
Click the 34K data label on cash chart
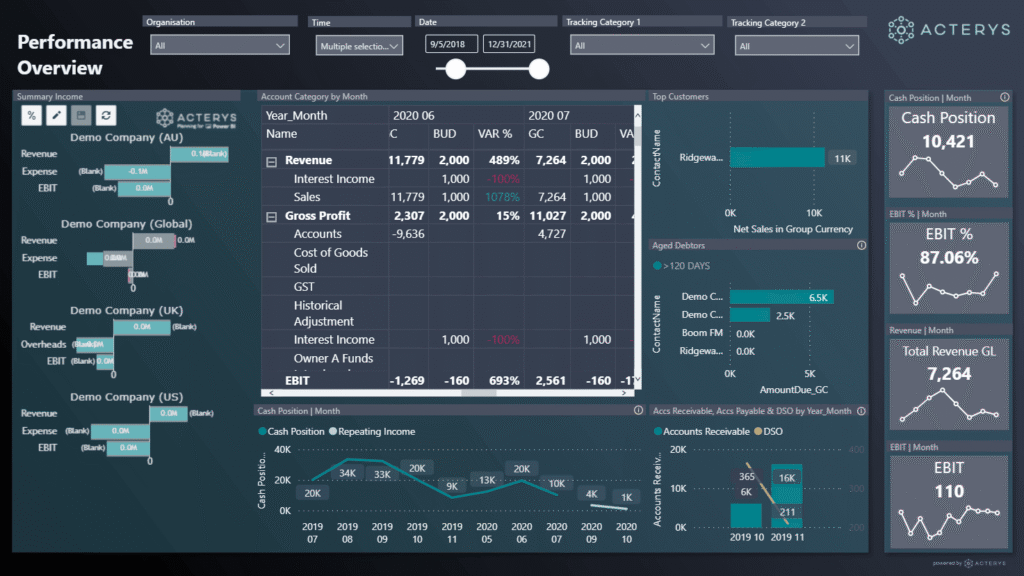point(347,473)
